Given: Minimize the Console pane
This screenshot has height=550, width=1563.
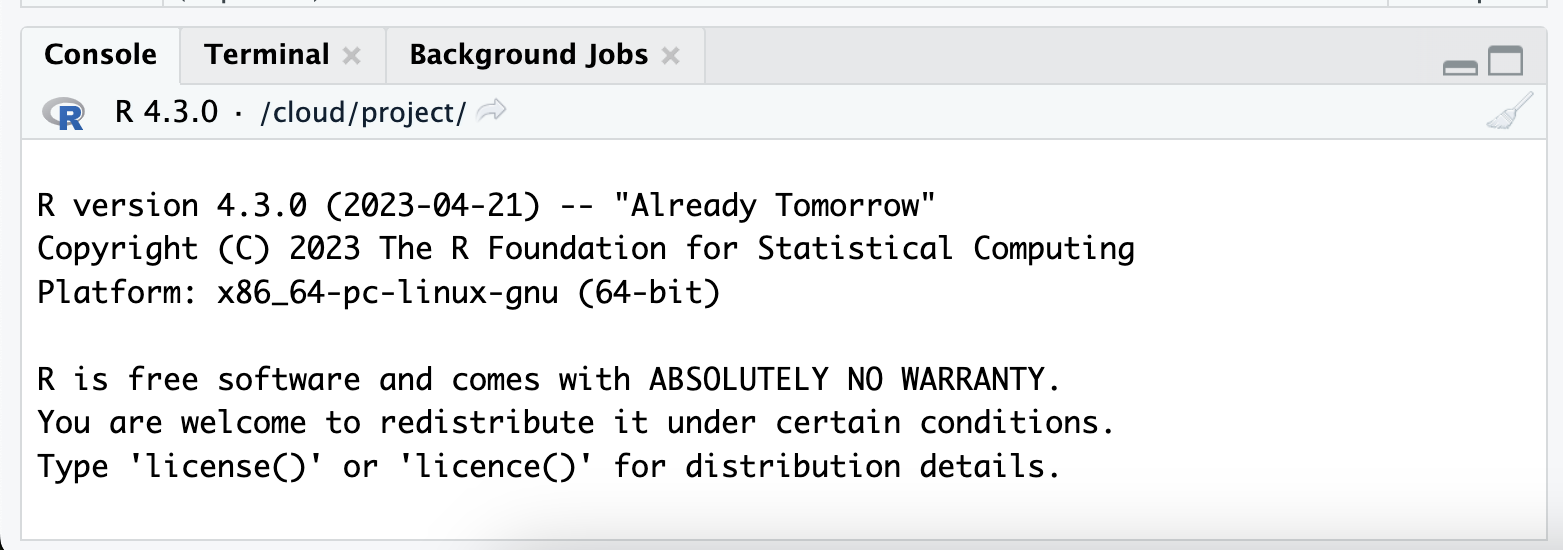Looking at the screenshot, I should 1461,66.
